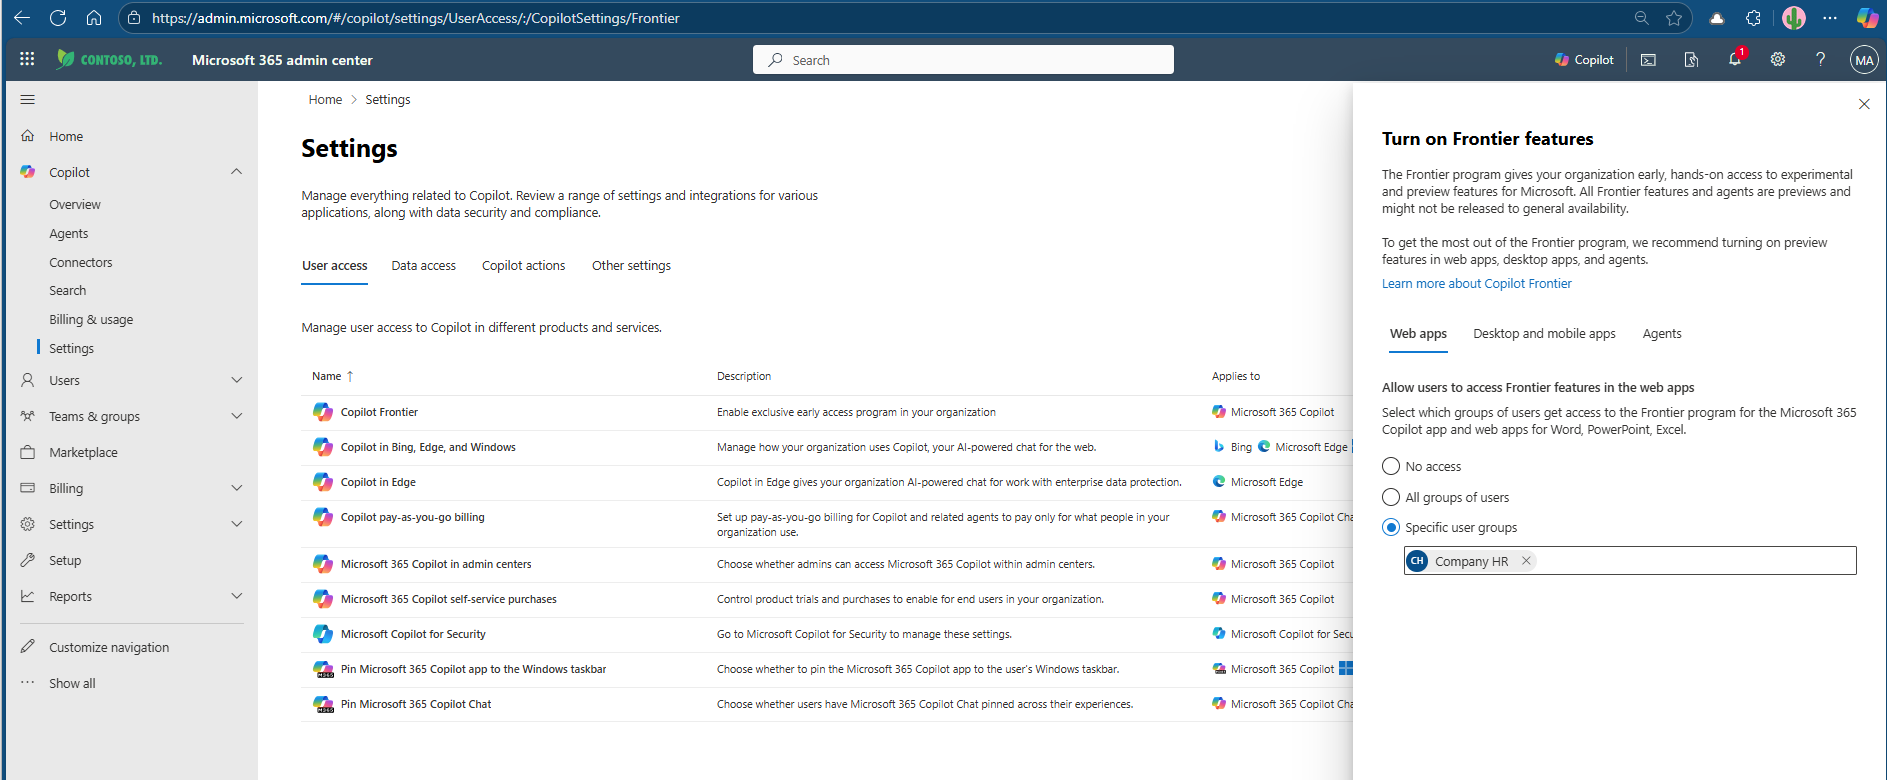
Task: Expand the Settings navigation chevron
Action: pyautogui.click(x=236, y=524)
